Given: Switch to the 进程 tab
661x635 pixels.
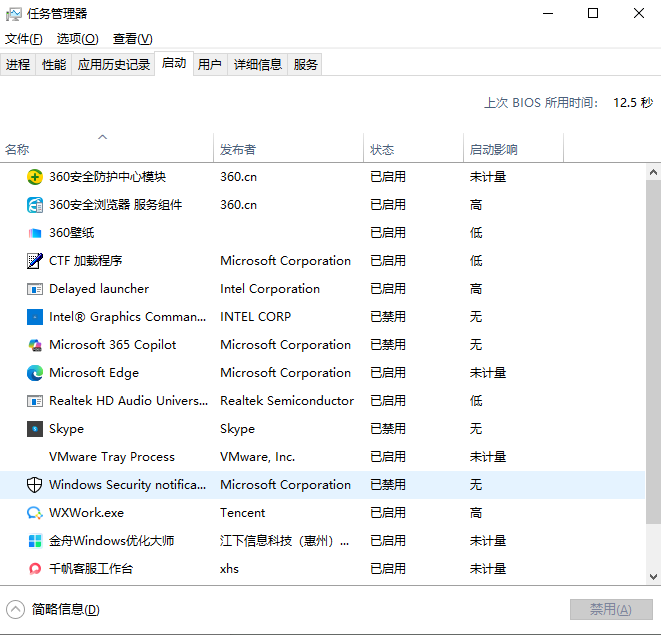Looking at the screenshot, I should click(18, 65).
